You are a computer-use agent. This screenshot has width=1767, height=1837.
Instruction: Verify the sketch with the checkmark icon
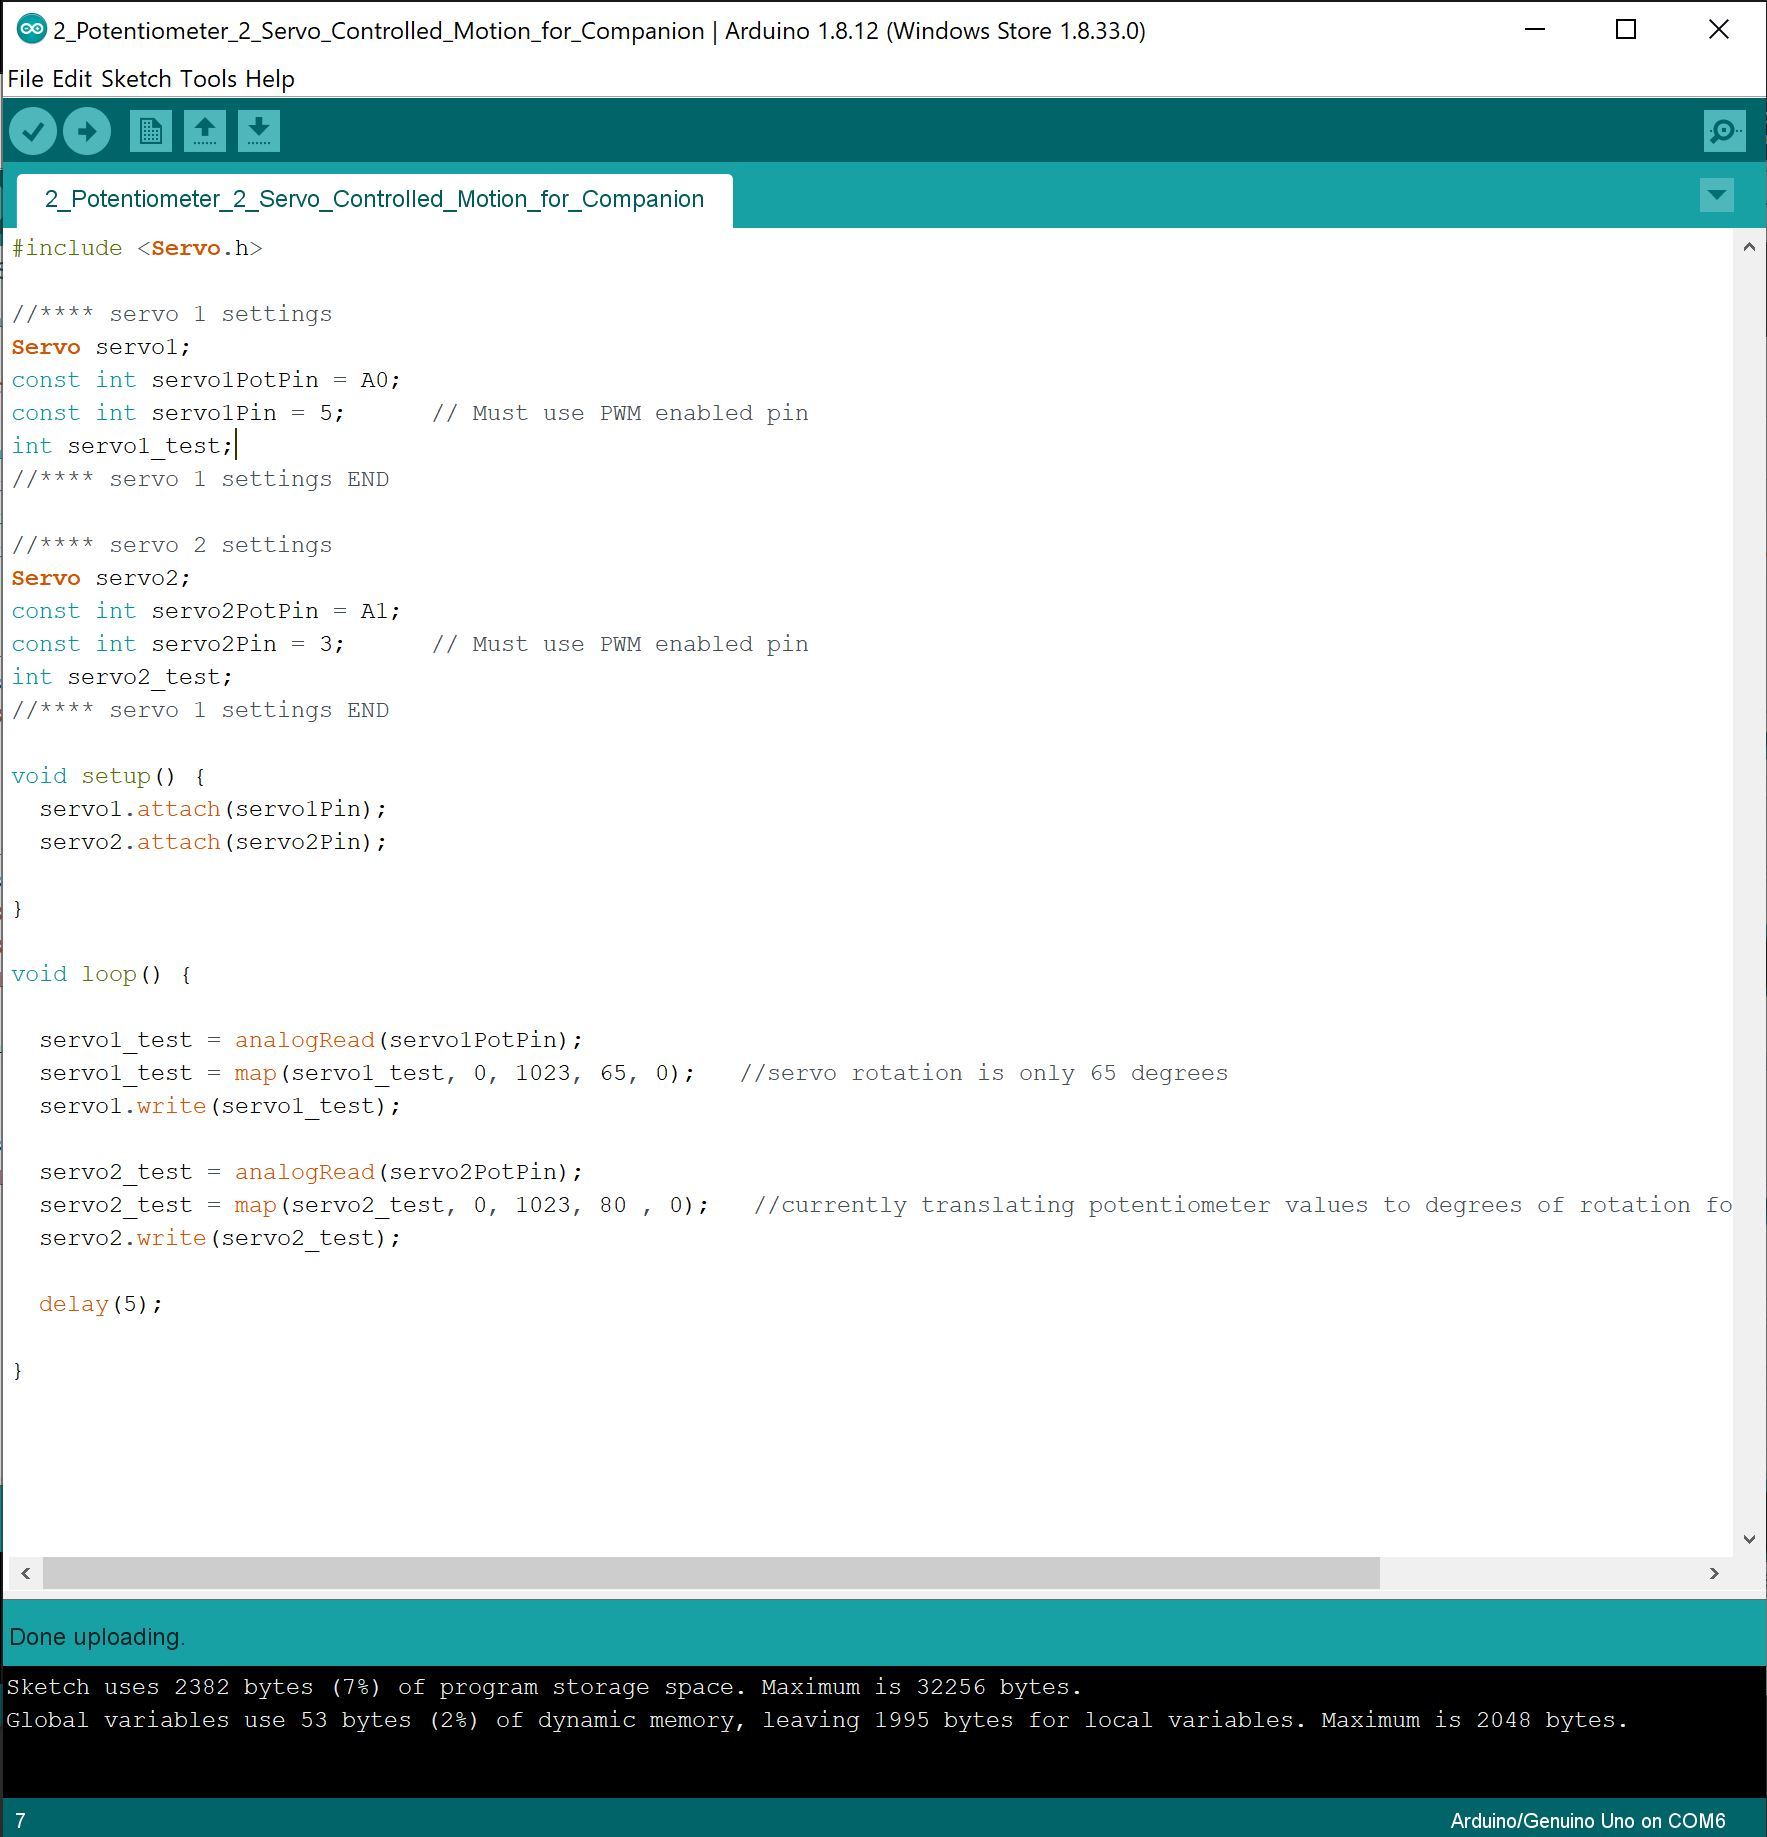pyautogui.click(x=33, y=130)
